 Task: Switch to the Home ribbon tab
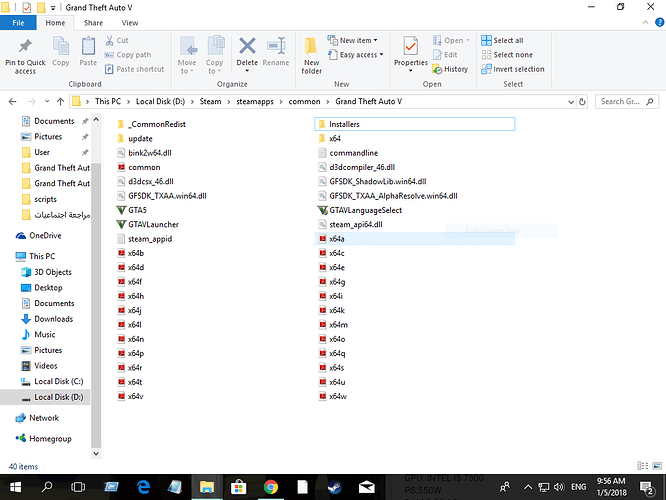coord(55,23)
